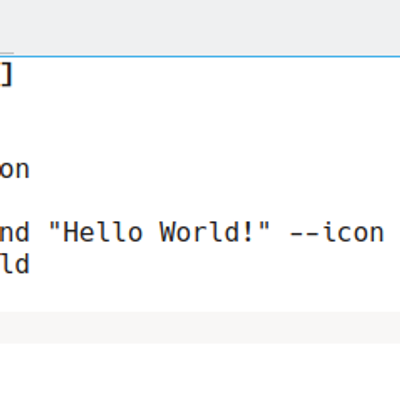Click the "on" text fragment
Screen dimensions: 400x400
point(15,169)
